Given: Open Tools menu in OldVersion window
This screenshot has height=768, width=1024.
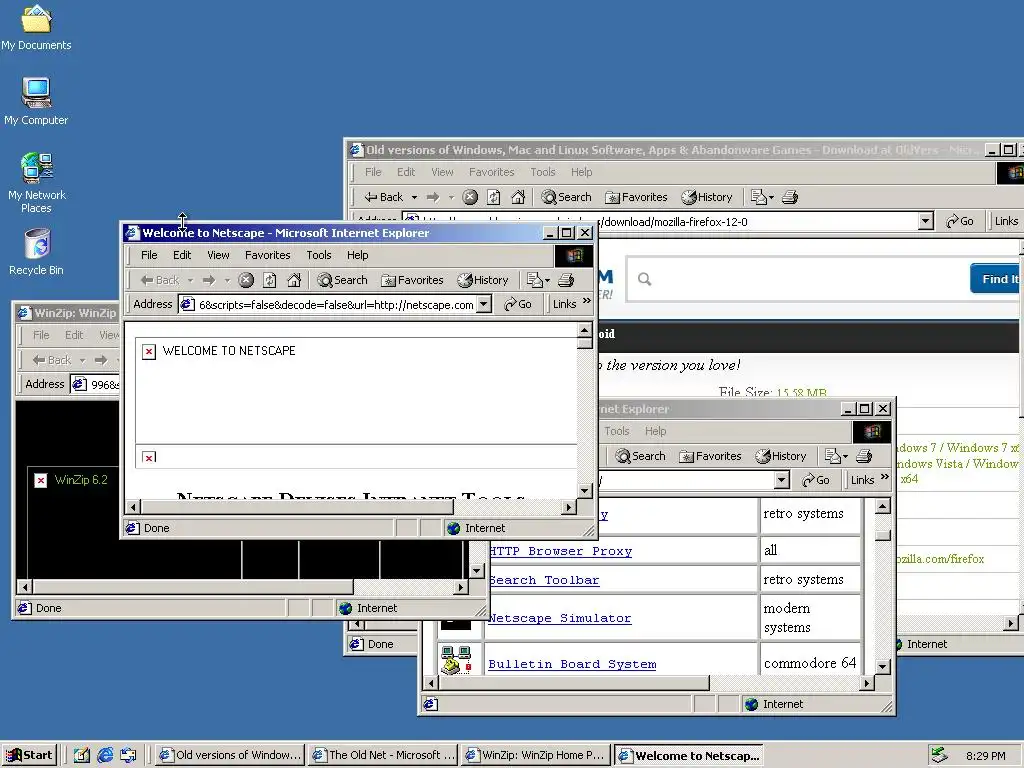Looking at the screenshot, I should coord(543,172).
